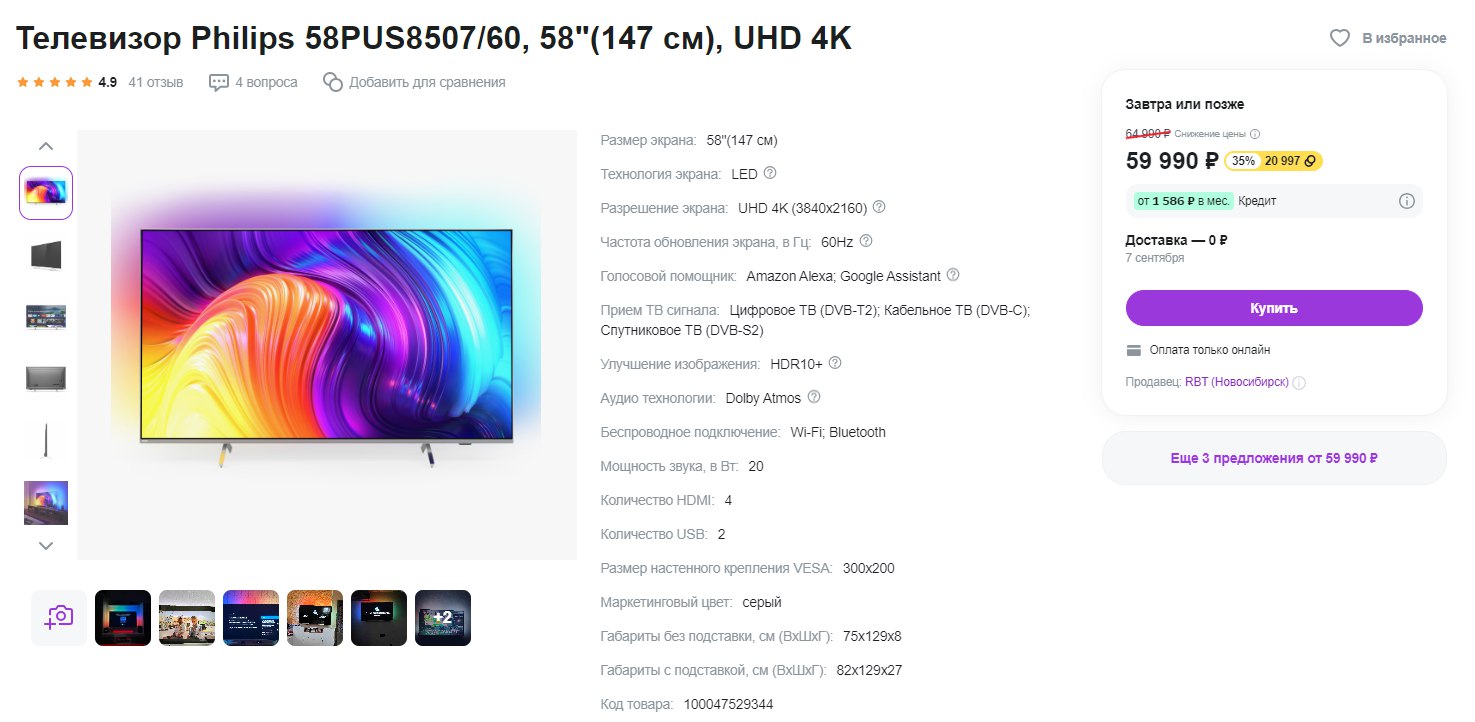Image resolution: width=1475 pixels, height=722 pixels.
Task: Click the help icon beside 60Hz
Action: click(x=866, y=241)
